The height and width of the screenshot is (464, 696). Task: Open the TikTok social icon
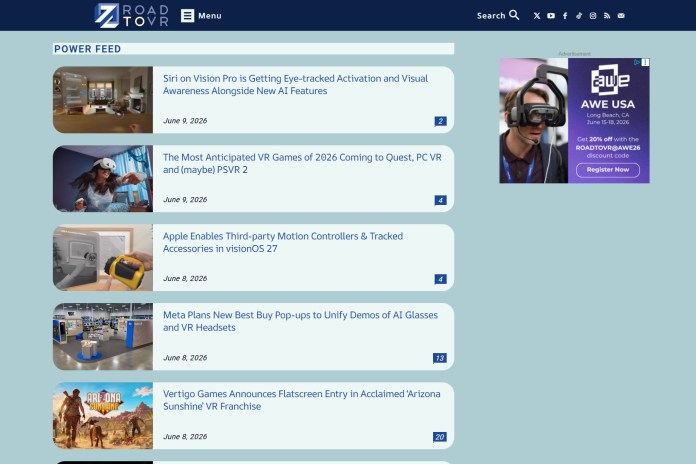click(579, 16)
